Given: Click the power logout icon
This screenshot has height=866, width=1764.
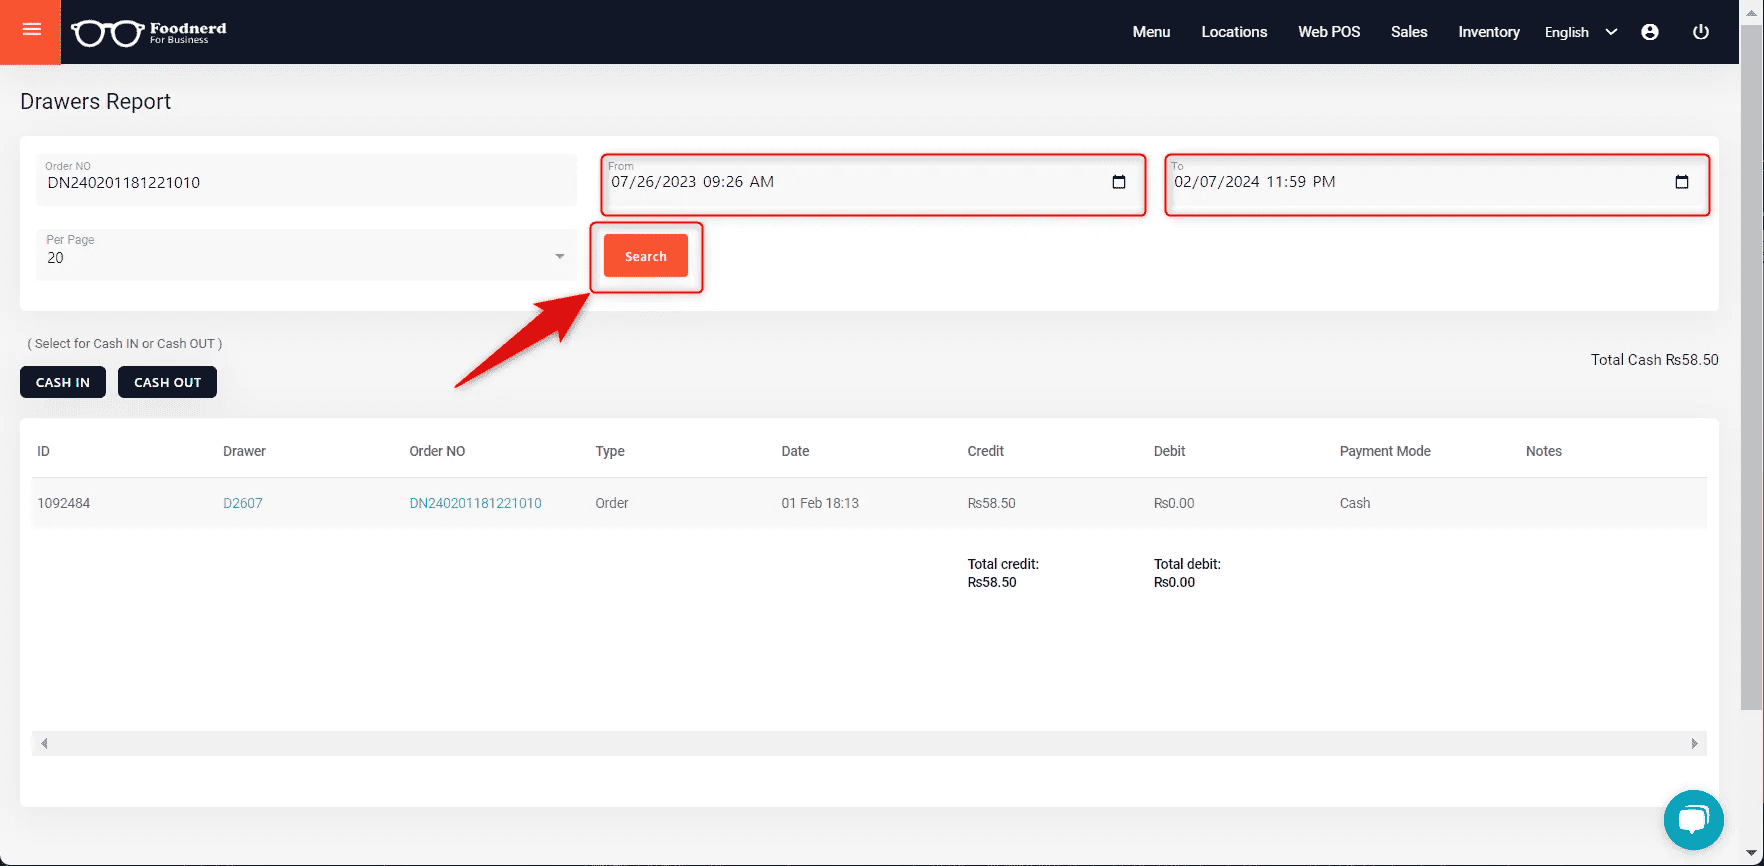Looking at the screenshot, I should point(1700,32).
